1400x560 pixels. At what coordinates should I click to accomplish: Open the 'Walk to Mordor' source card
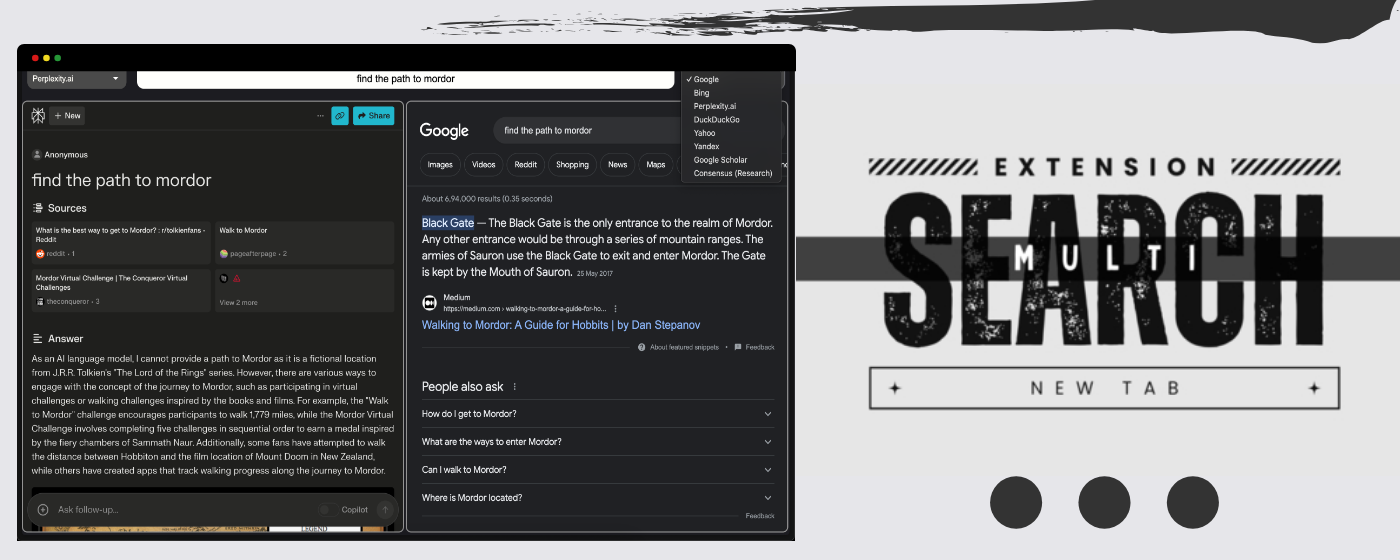[305, 243]
